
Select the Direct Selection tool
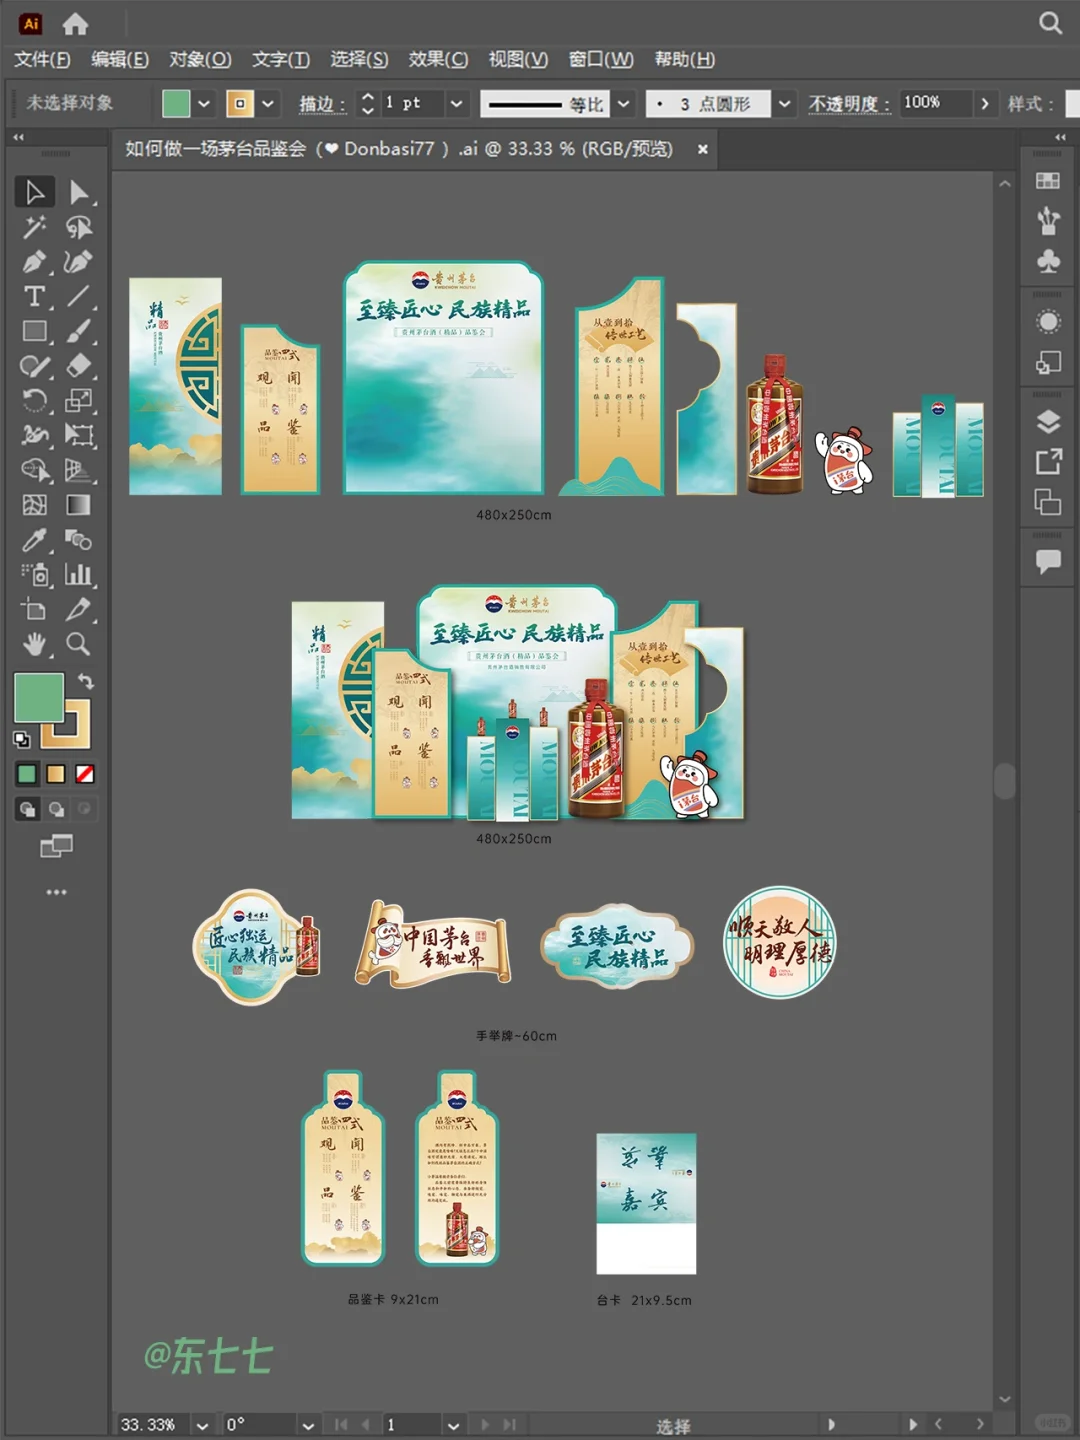pos(78,192)
